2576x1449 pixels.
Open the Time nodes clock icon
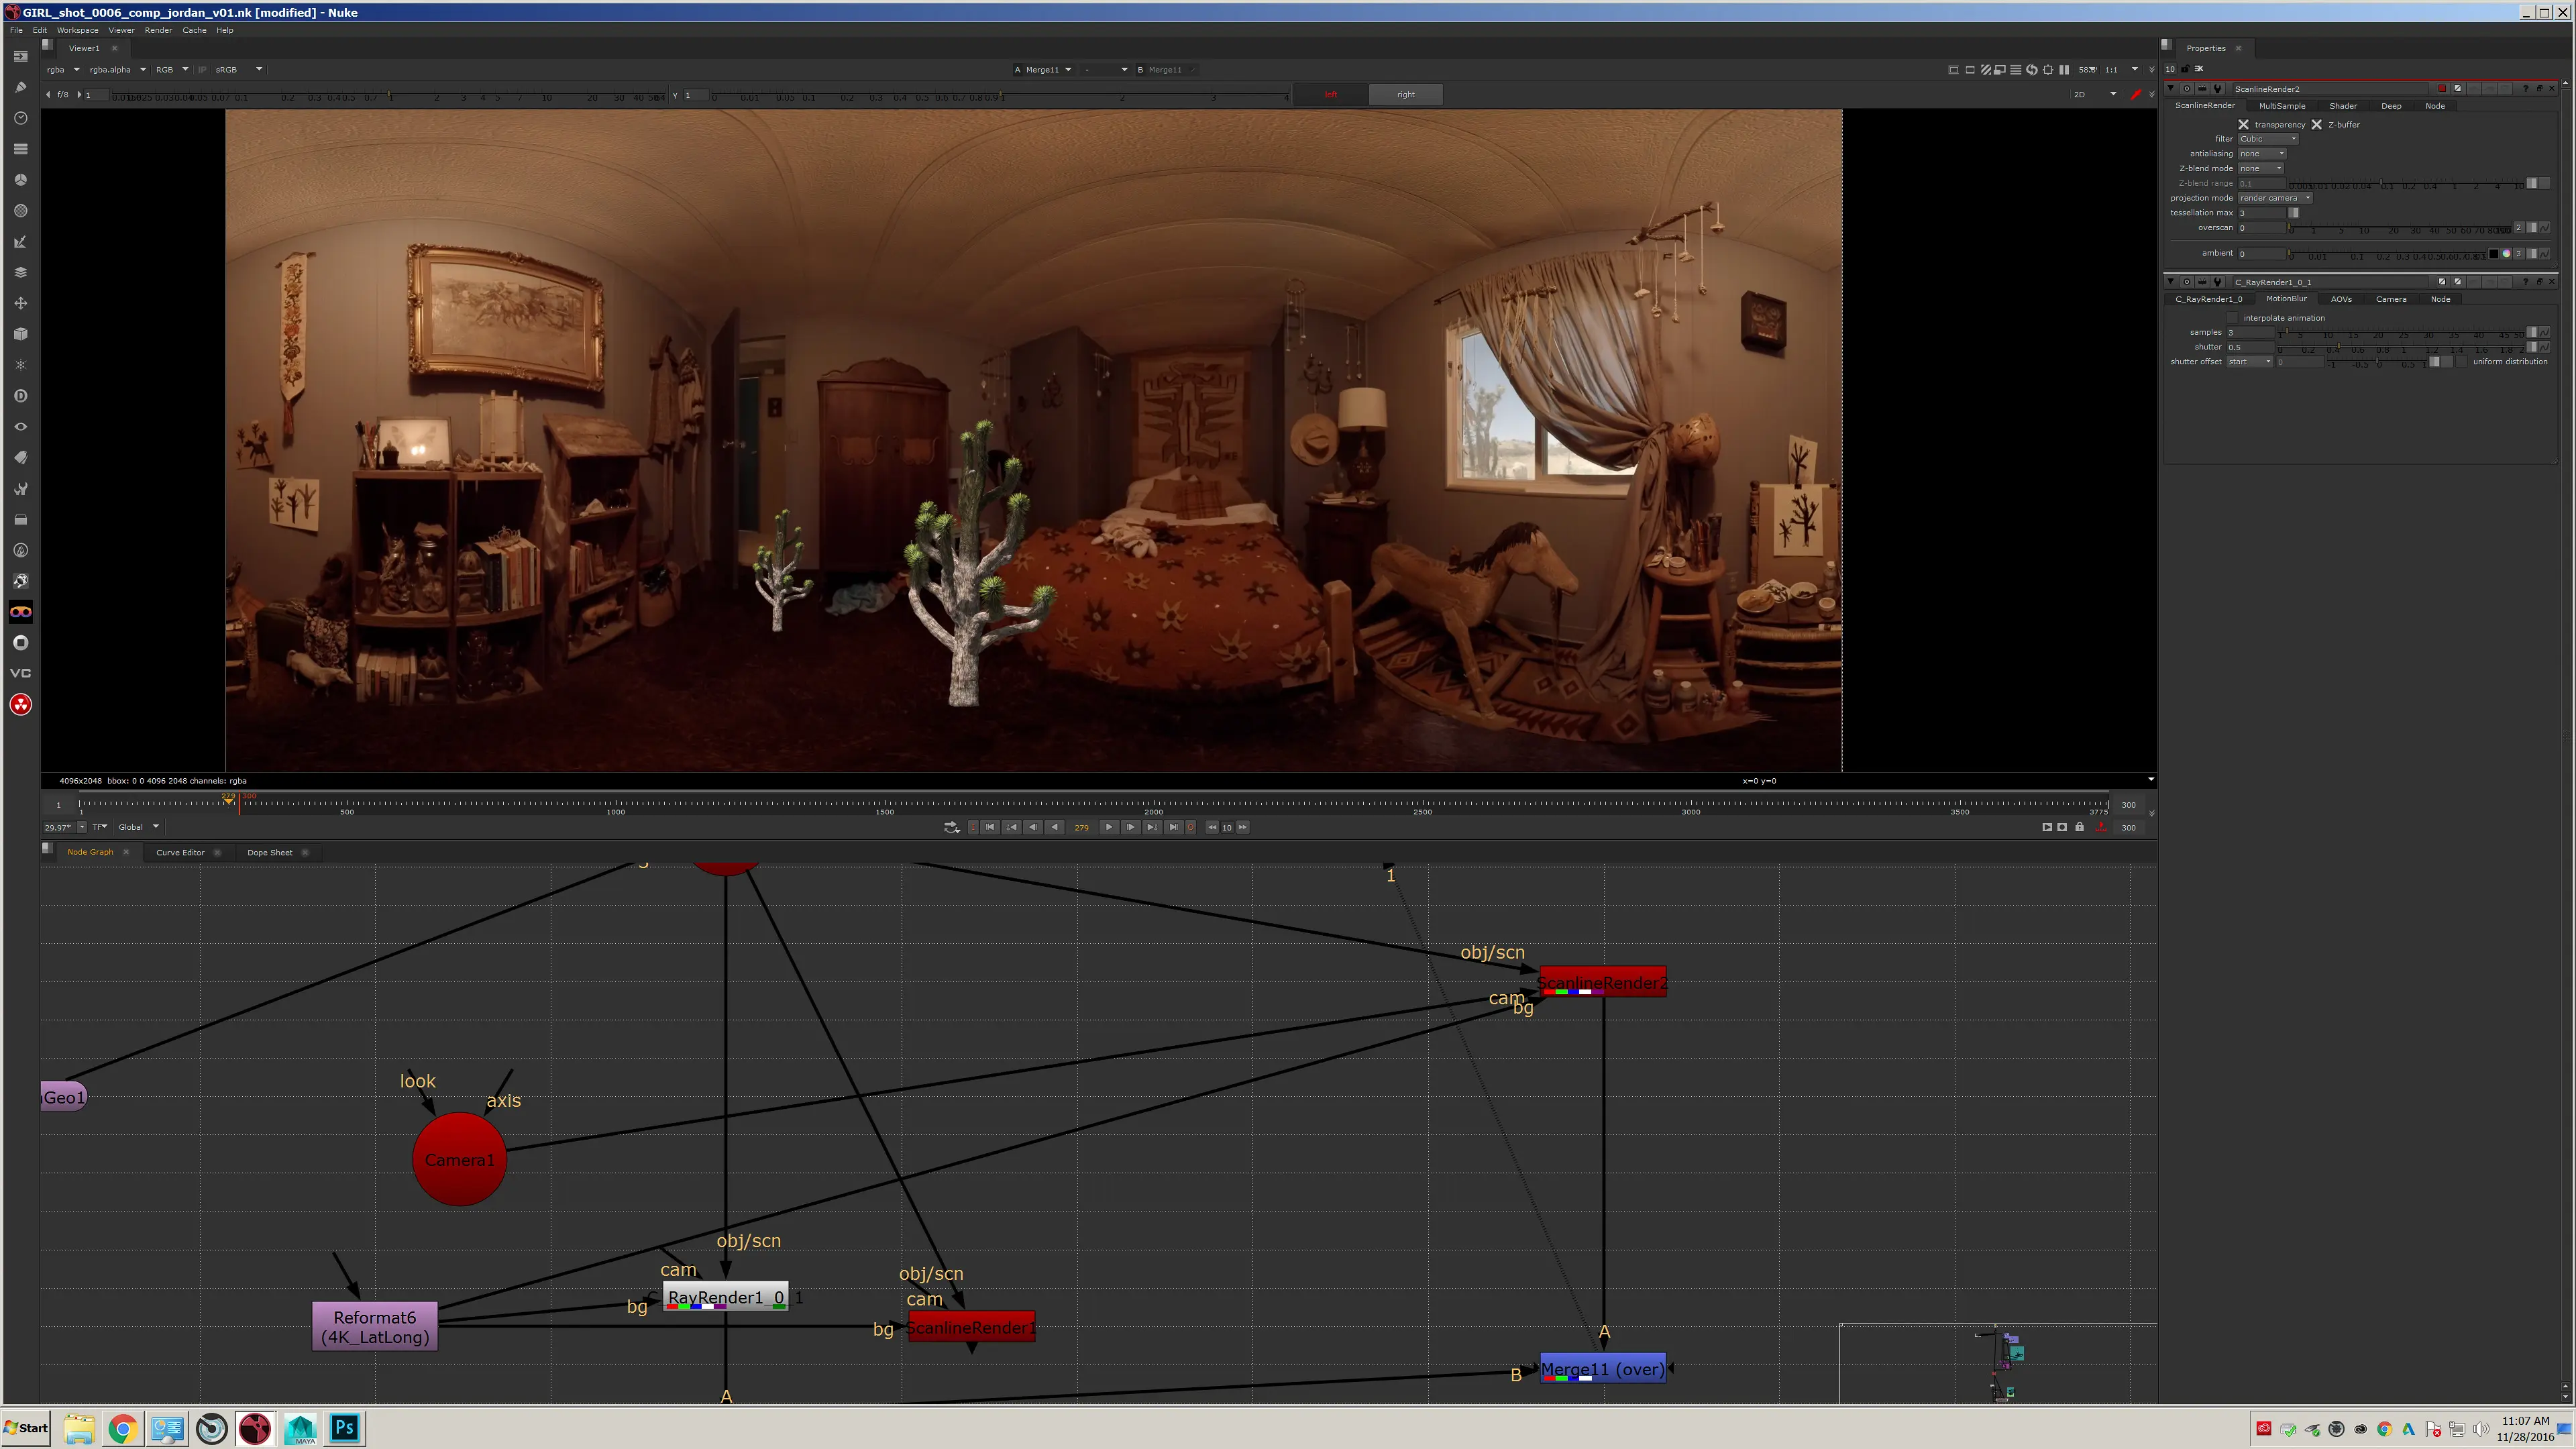click(x=20, y=118)
